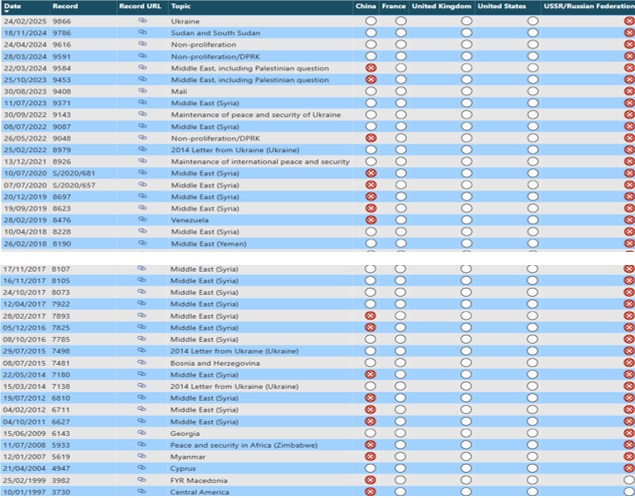Open record URL link for record 8107

pyautogui.click(x=141, y=268)
